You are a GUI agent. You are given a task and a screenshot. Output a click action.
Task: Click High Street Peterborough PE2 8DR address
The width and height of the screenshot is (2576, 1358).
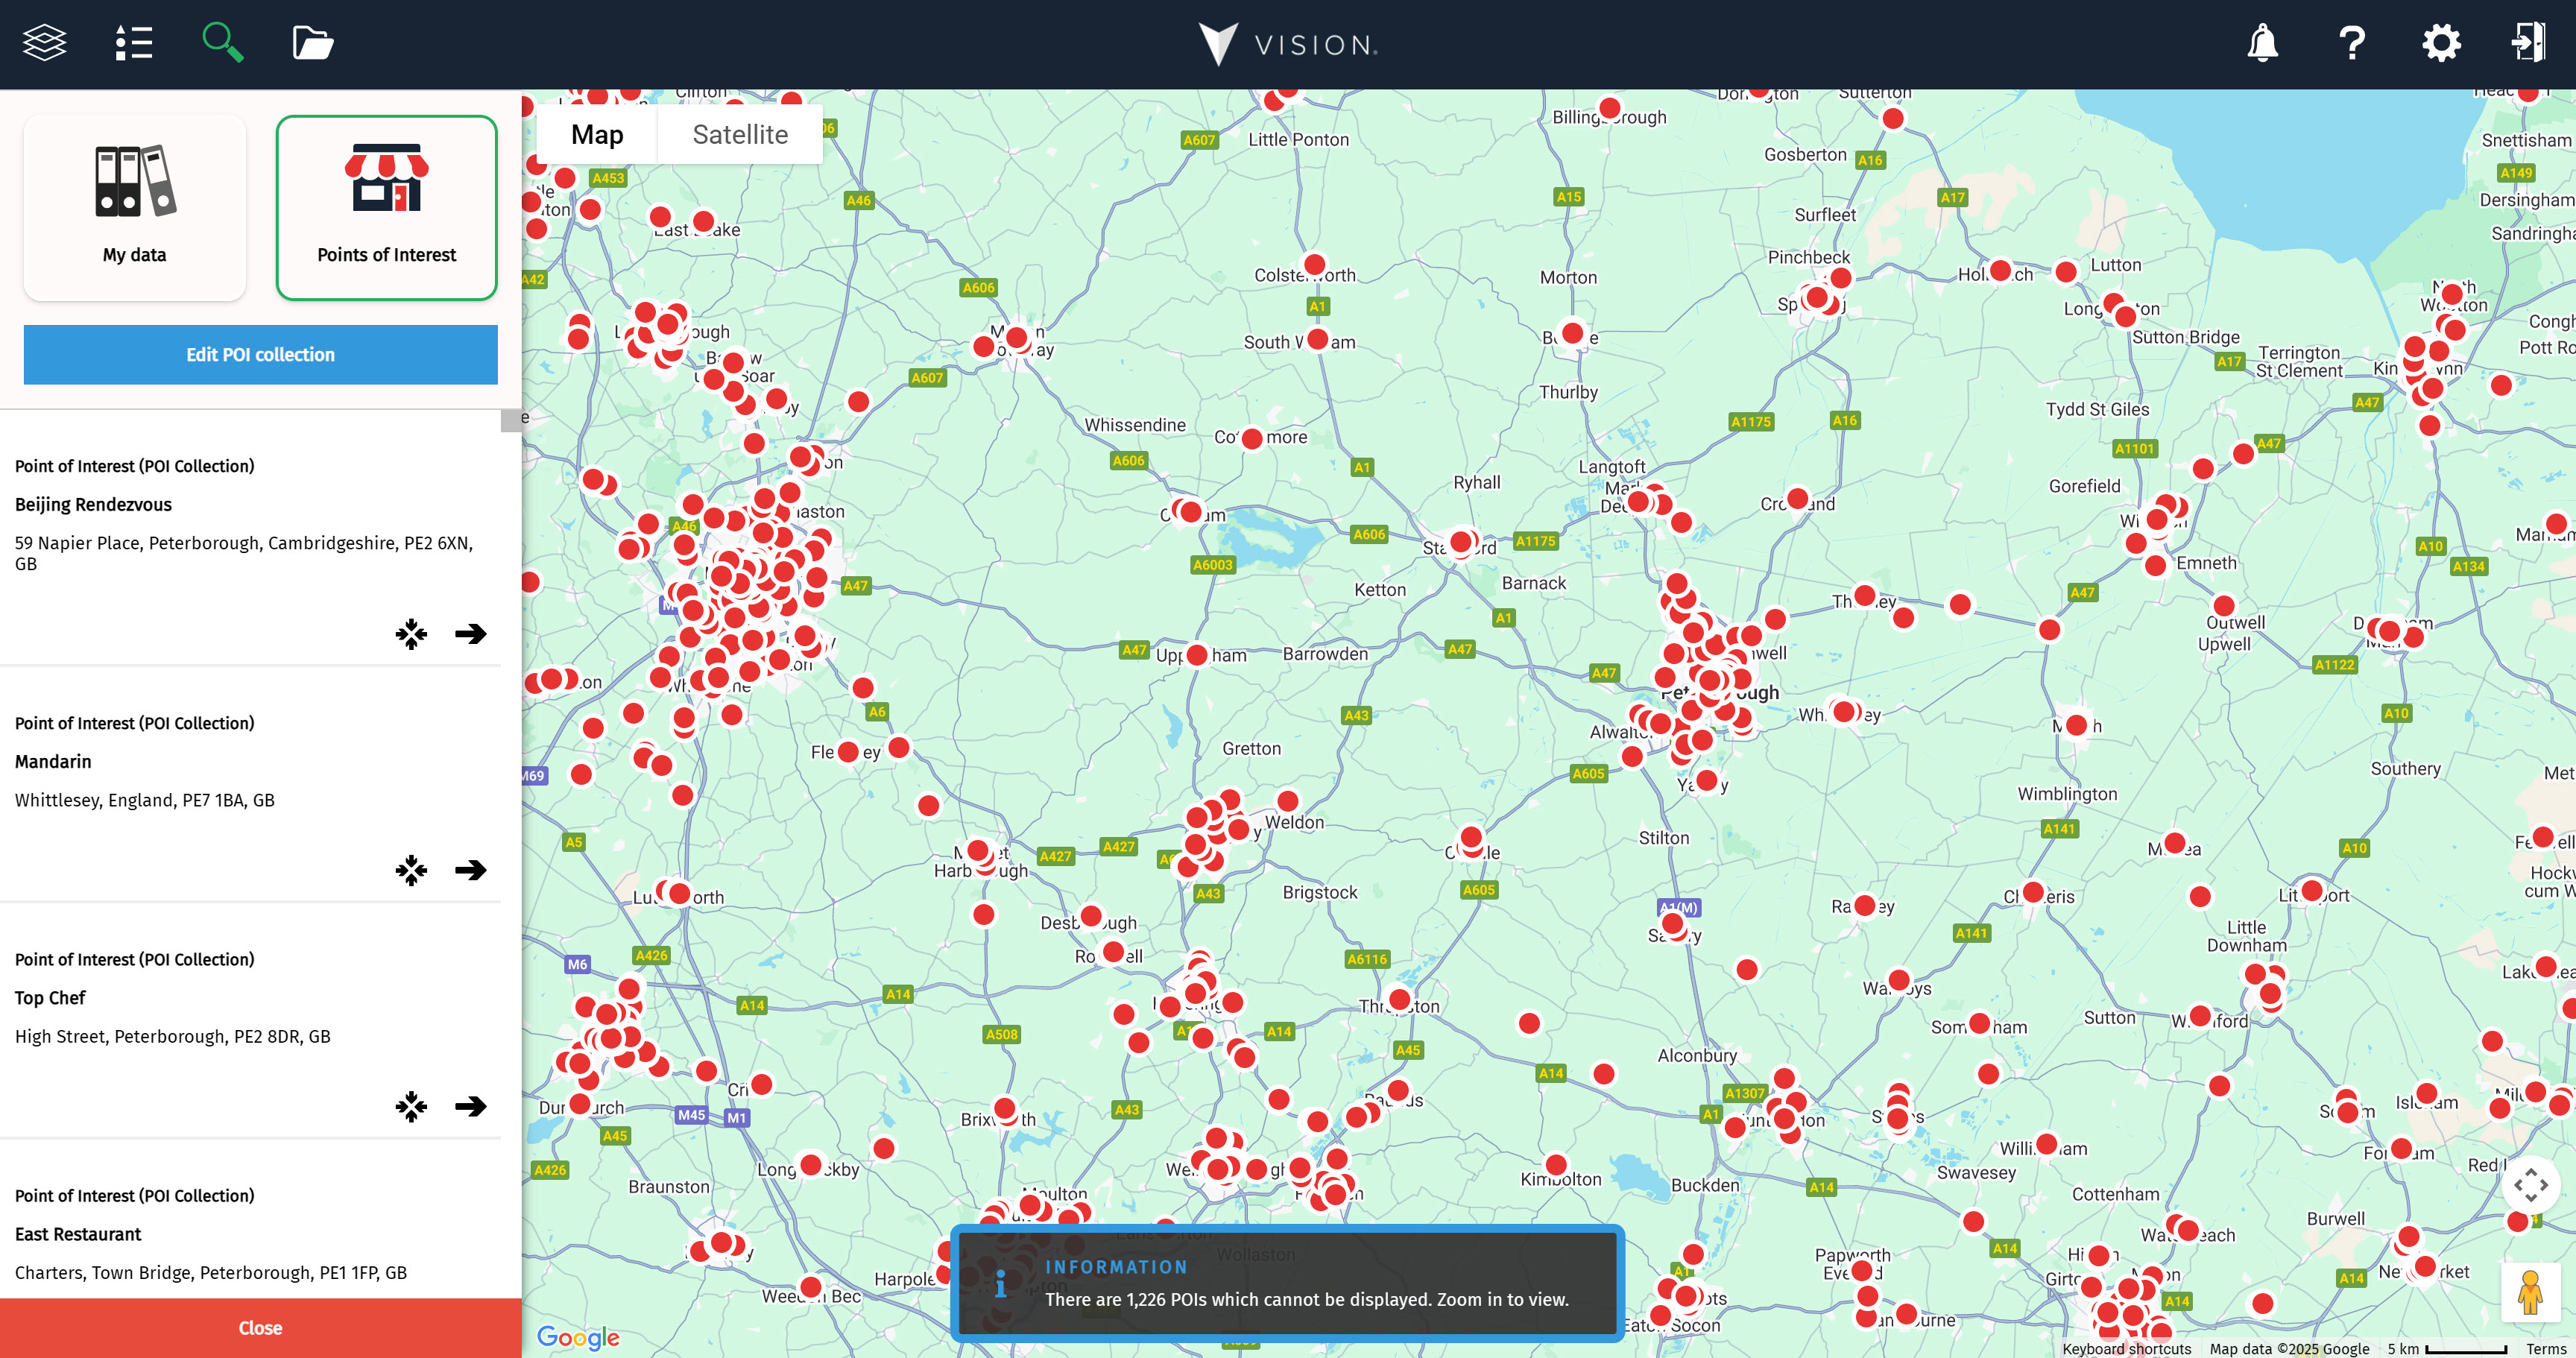click(x=173, y=1037)
